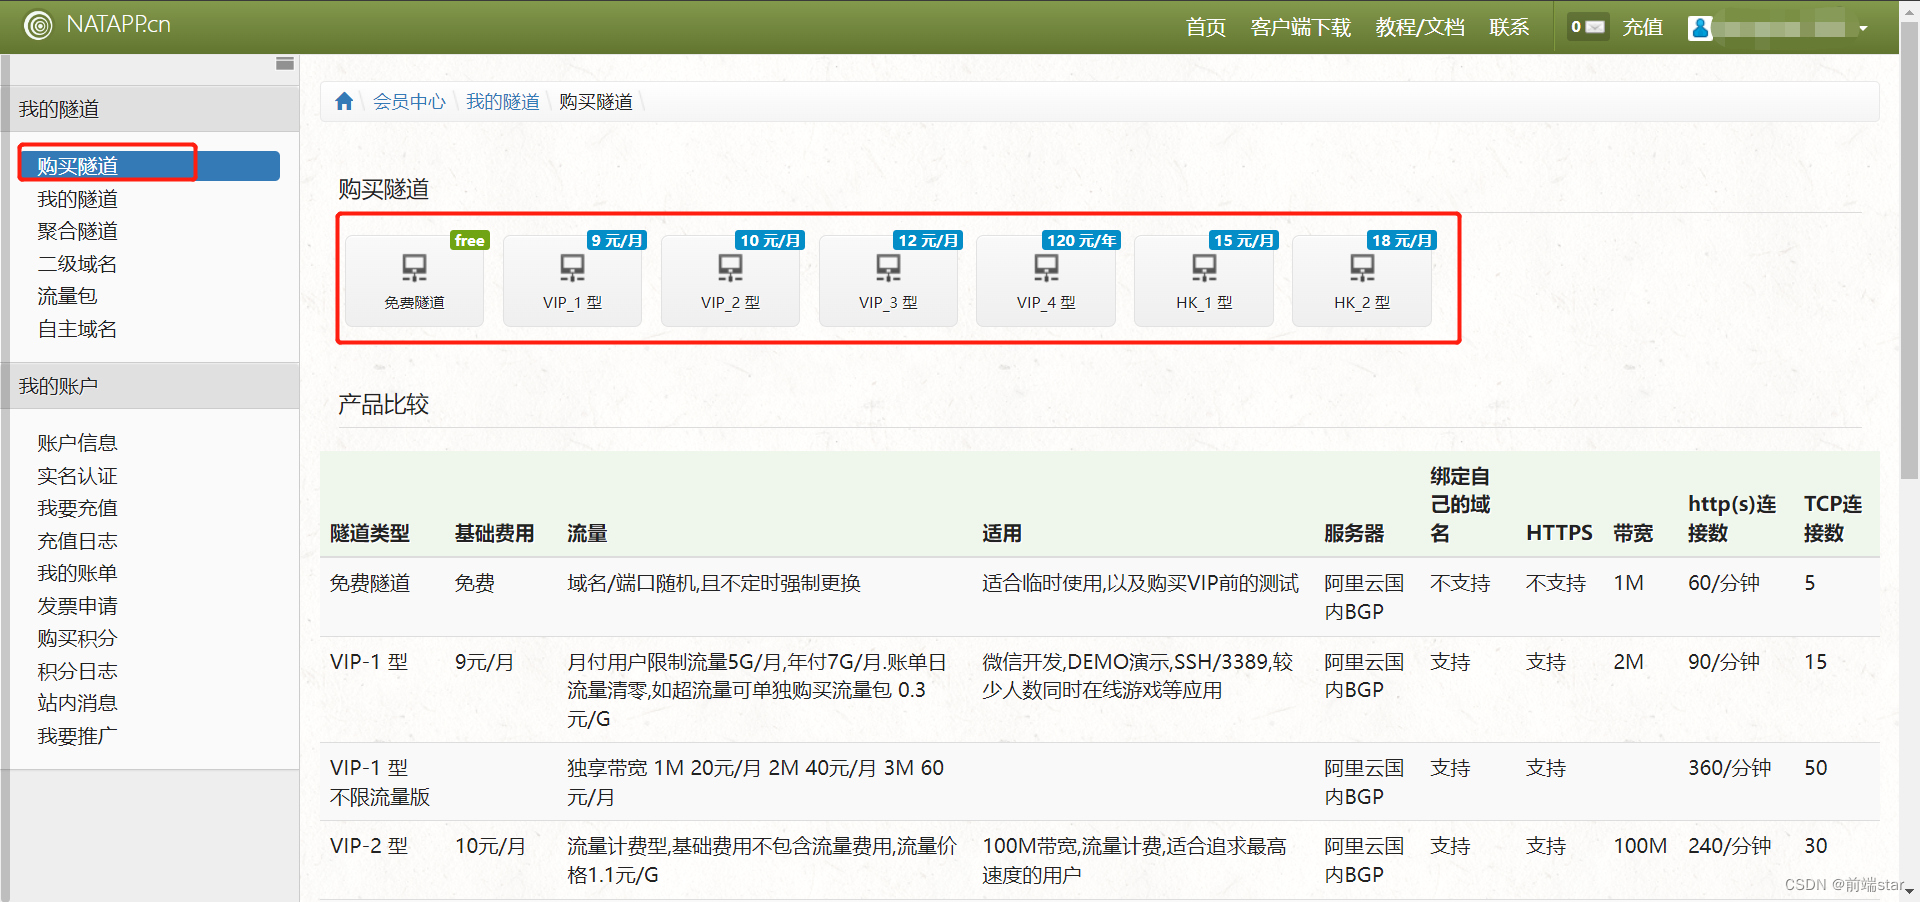
Task: Open 我要充值 sidebar link
Action: tap(77, 508)
